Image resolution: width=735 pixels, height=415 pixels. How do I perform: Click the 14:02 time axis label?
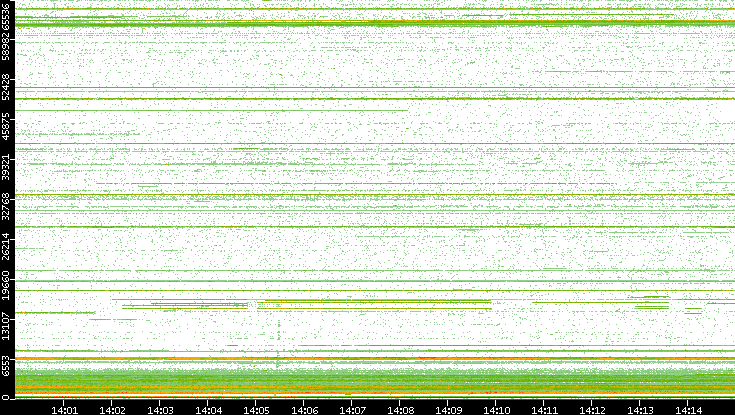[112, 408]
